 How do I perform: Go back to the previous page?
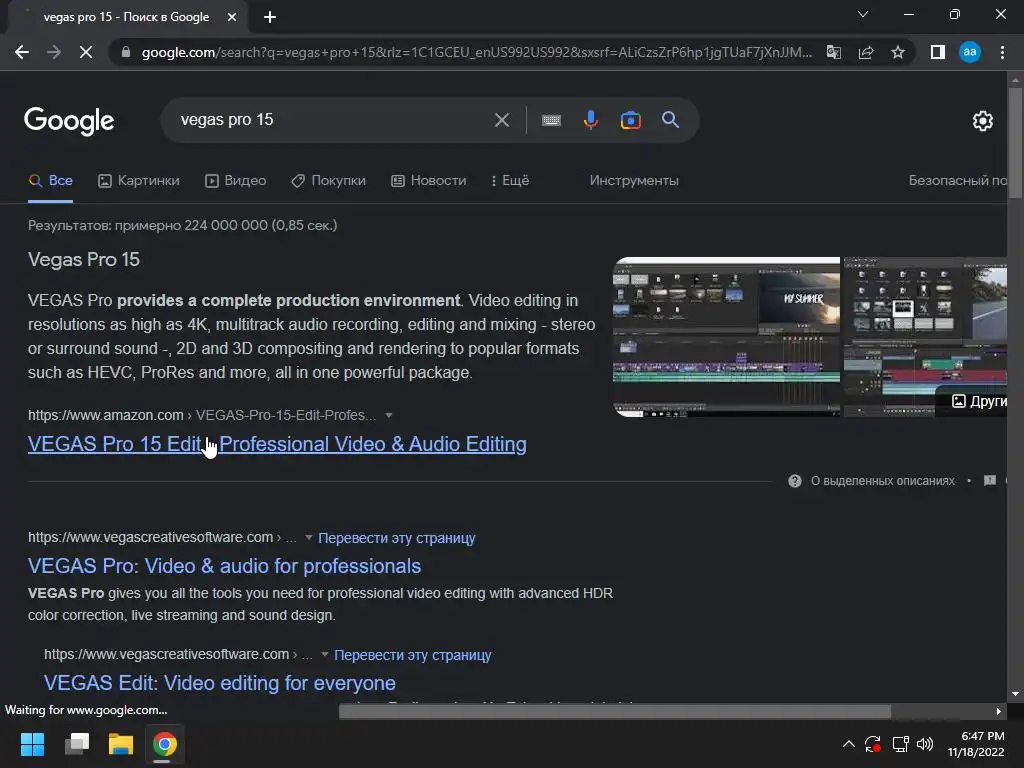22,52
